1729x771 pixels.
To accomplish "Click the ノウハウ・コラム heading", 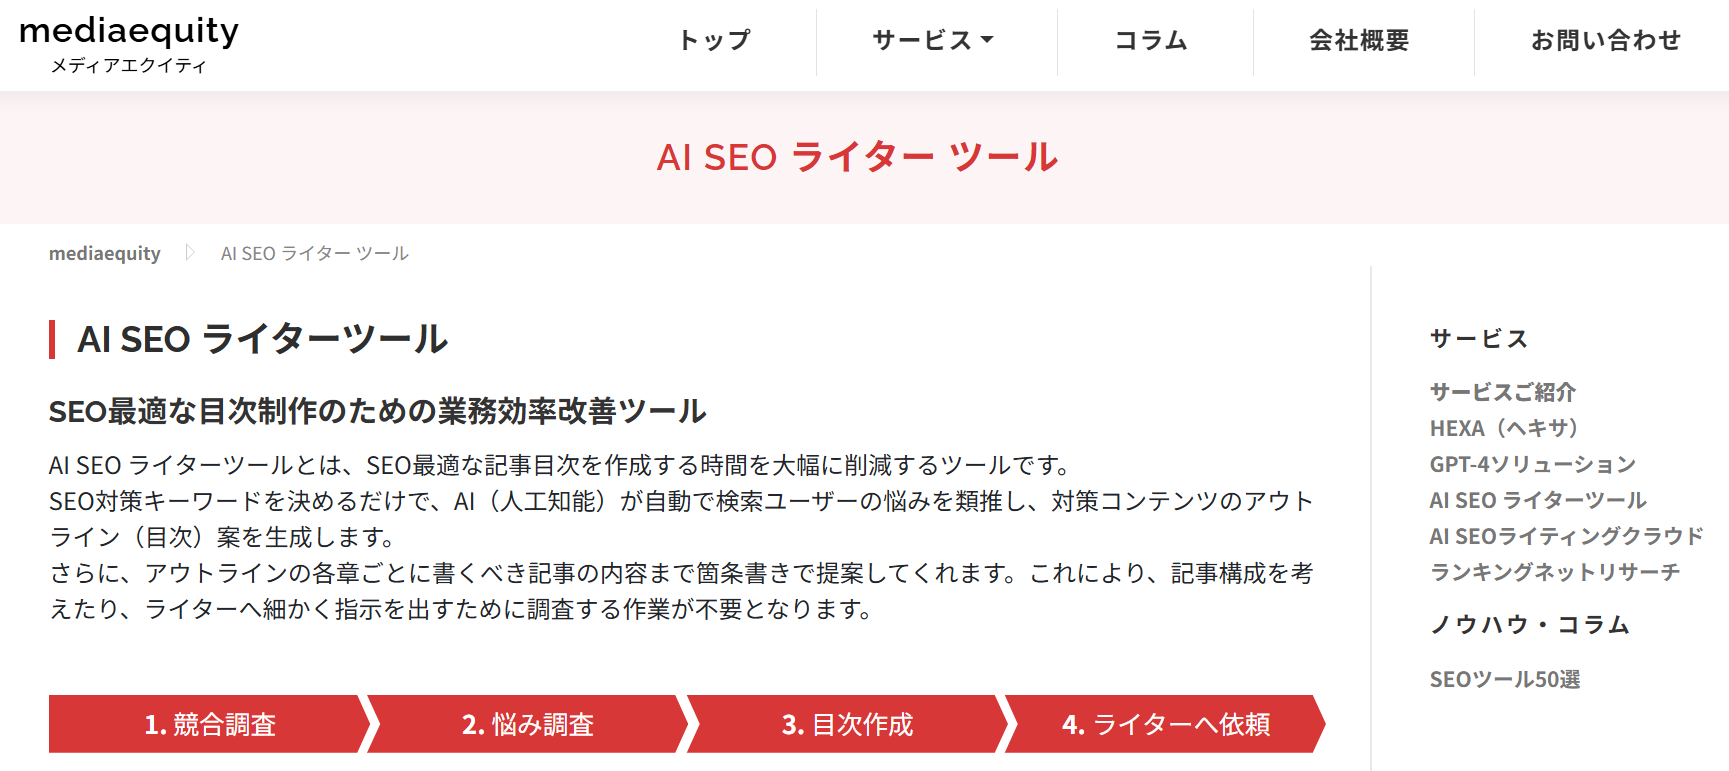I will 1530,624.
